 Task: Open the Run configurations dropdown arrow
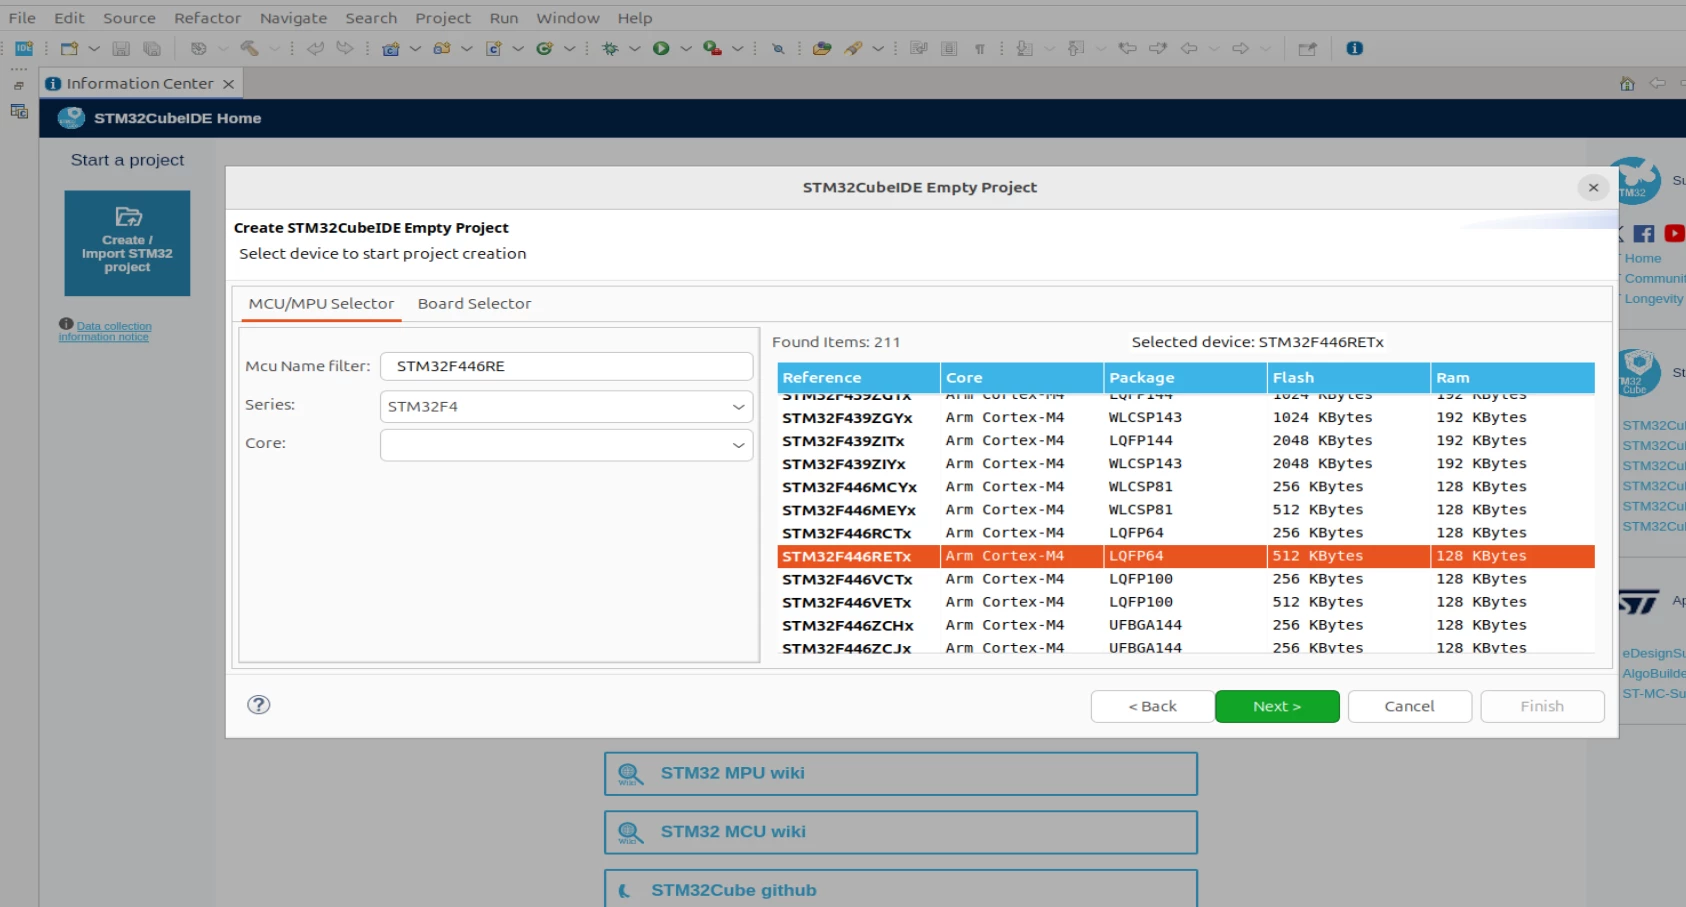click(x=686, y=48)
